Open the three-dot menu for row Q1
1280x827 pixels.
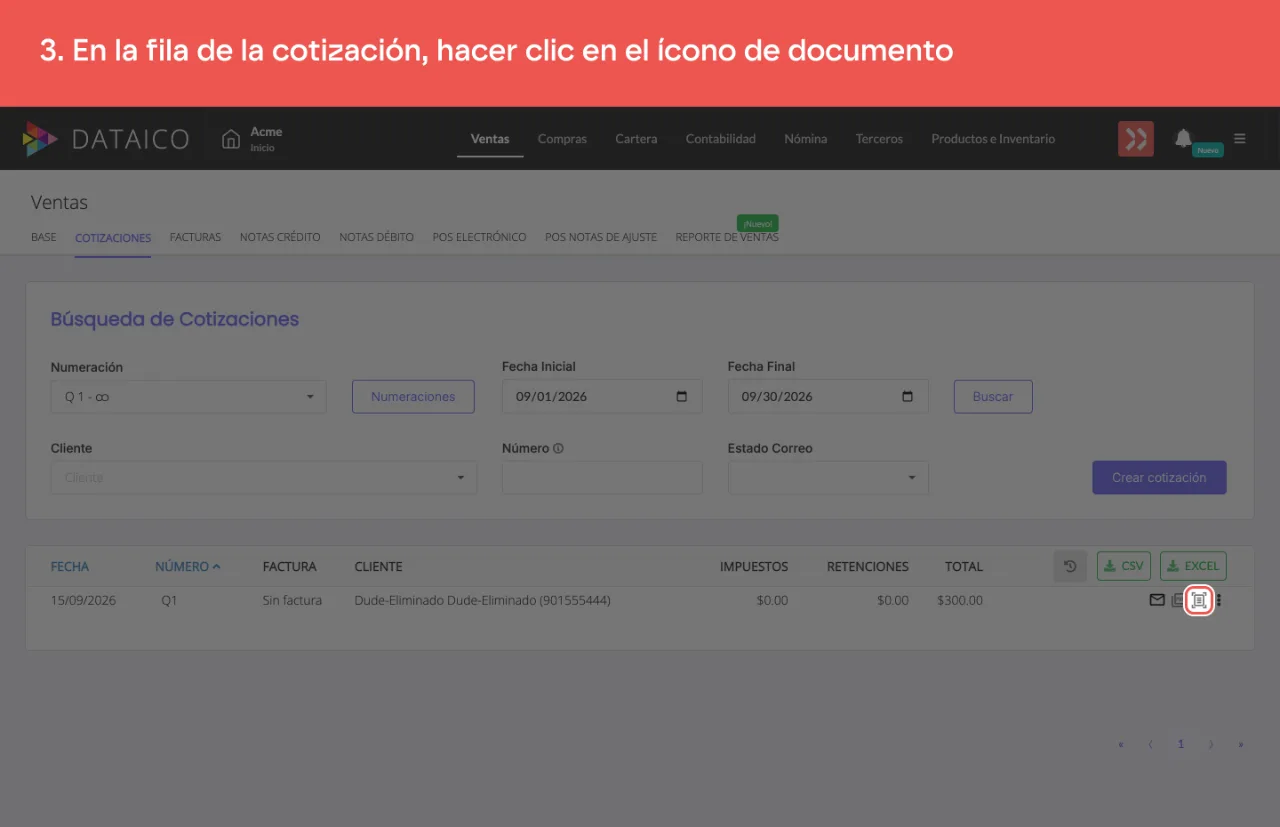tap(1219, 601)
